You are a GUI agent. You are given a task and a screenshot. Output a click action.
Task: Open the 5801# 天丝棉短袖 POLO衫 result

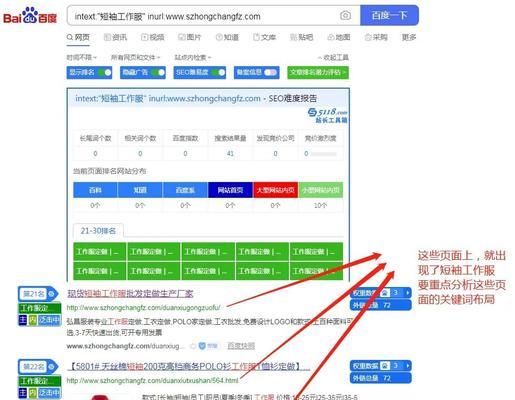click(189, 366)
